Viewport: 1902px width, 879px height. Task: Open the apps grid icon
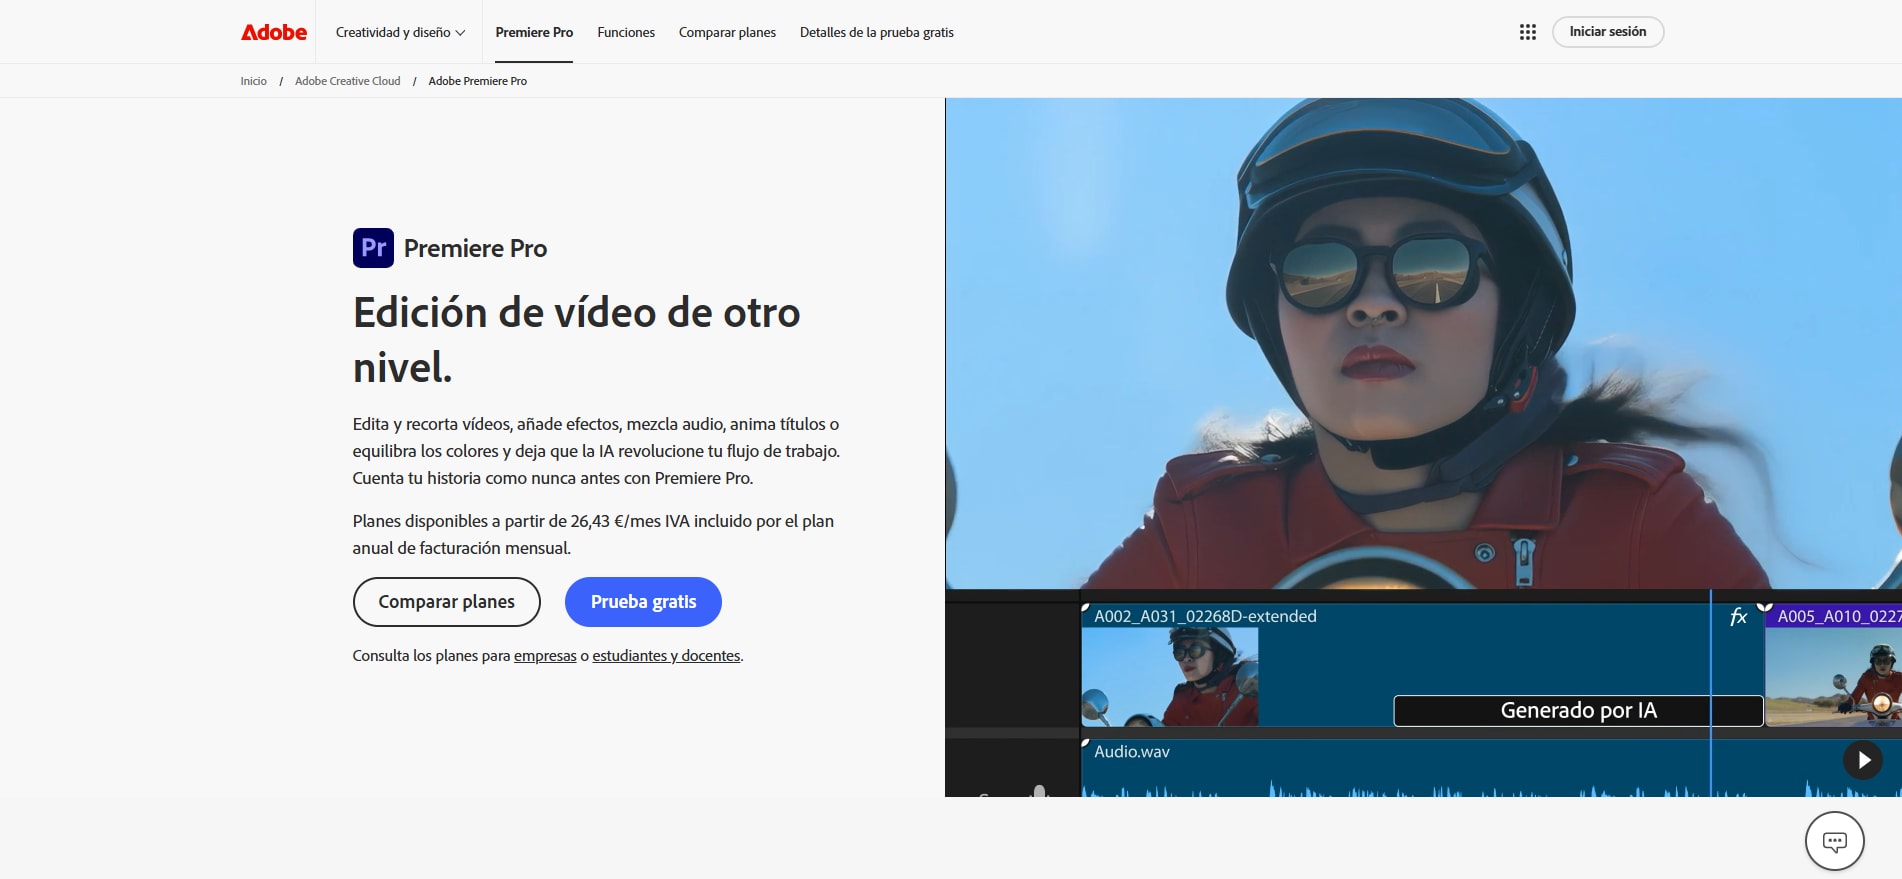(x=1527, y=32)
